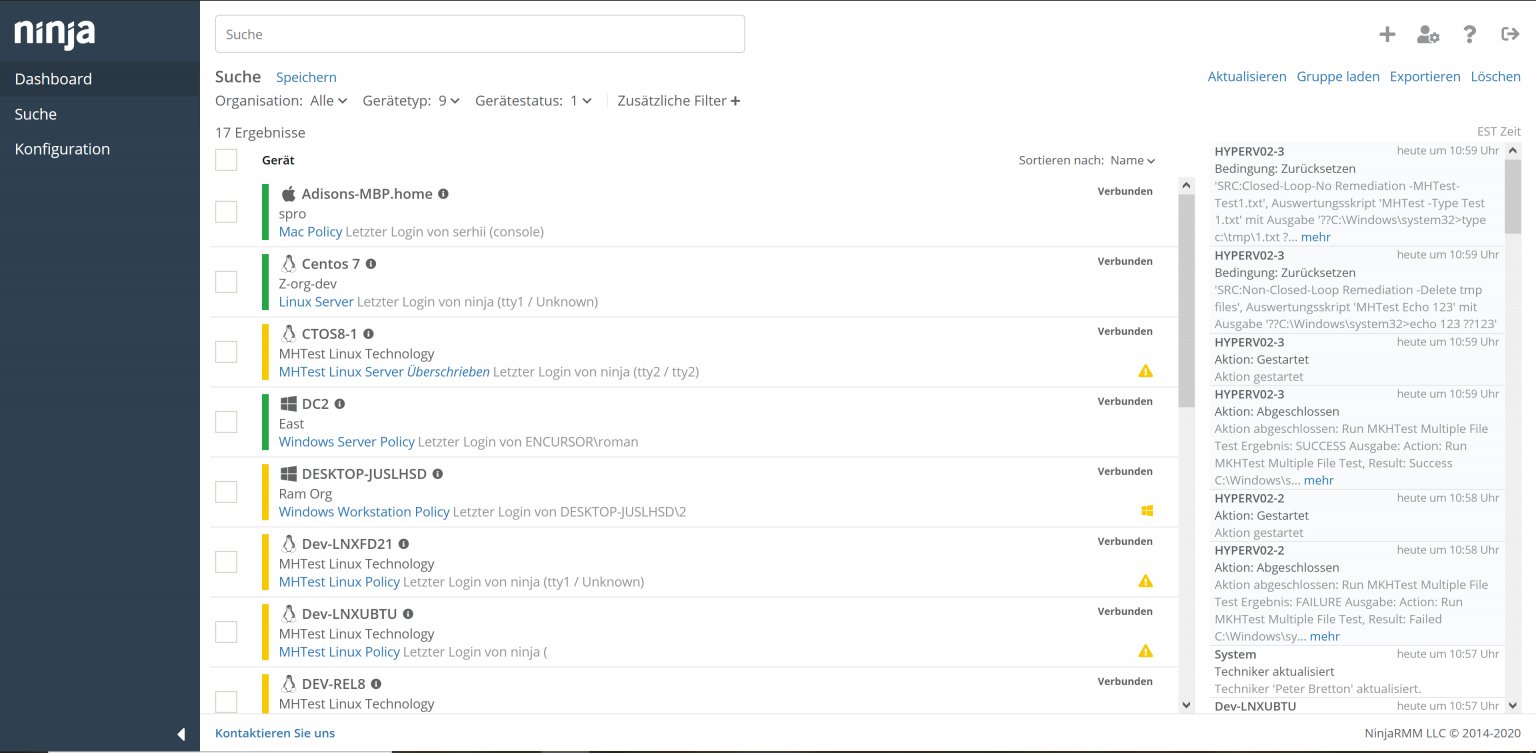
Task: Collapse the sidebar with the arrow icon
Action: point(181,734)
